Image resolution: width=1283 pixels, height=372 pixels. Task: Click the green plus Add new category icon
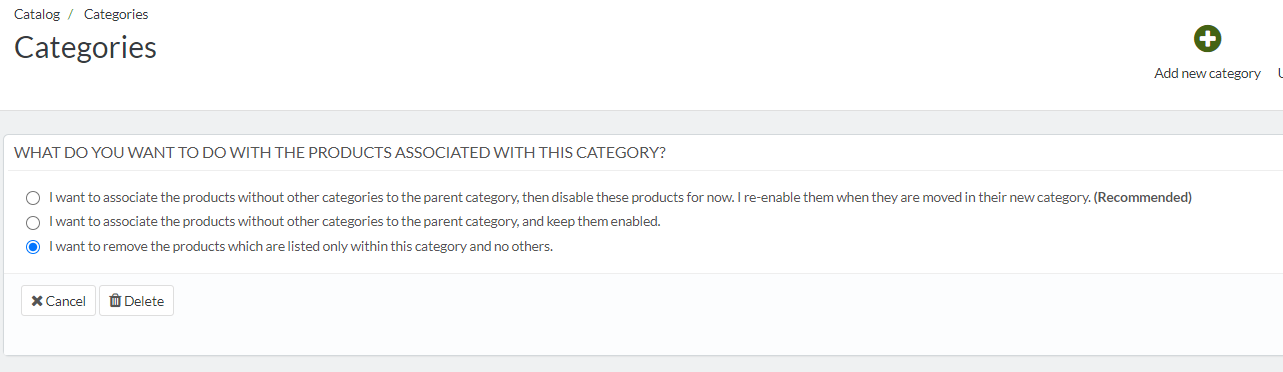click(x=1207, y=39)
